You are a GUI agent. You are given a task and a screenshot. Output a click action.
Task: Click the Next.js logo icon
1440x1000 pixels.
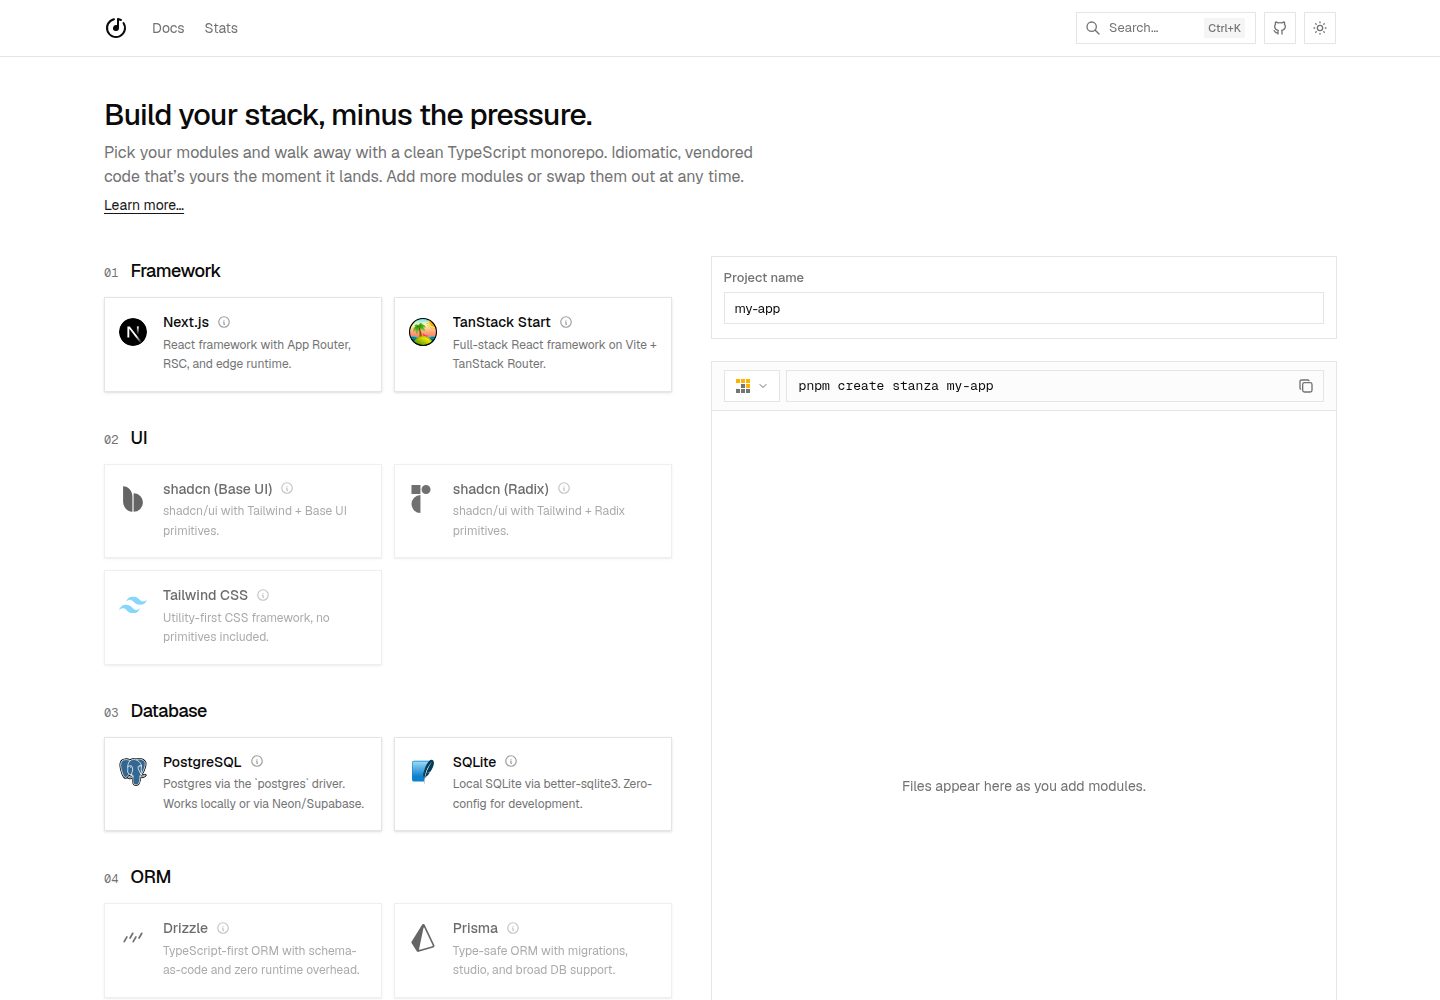(x=133, y=332)
